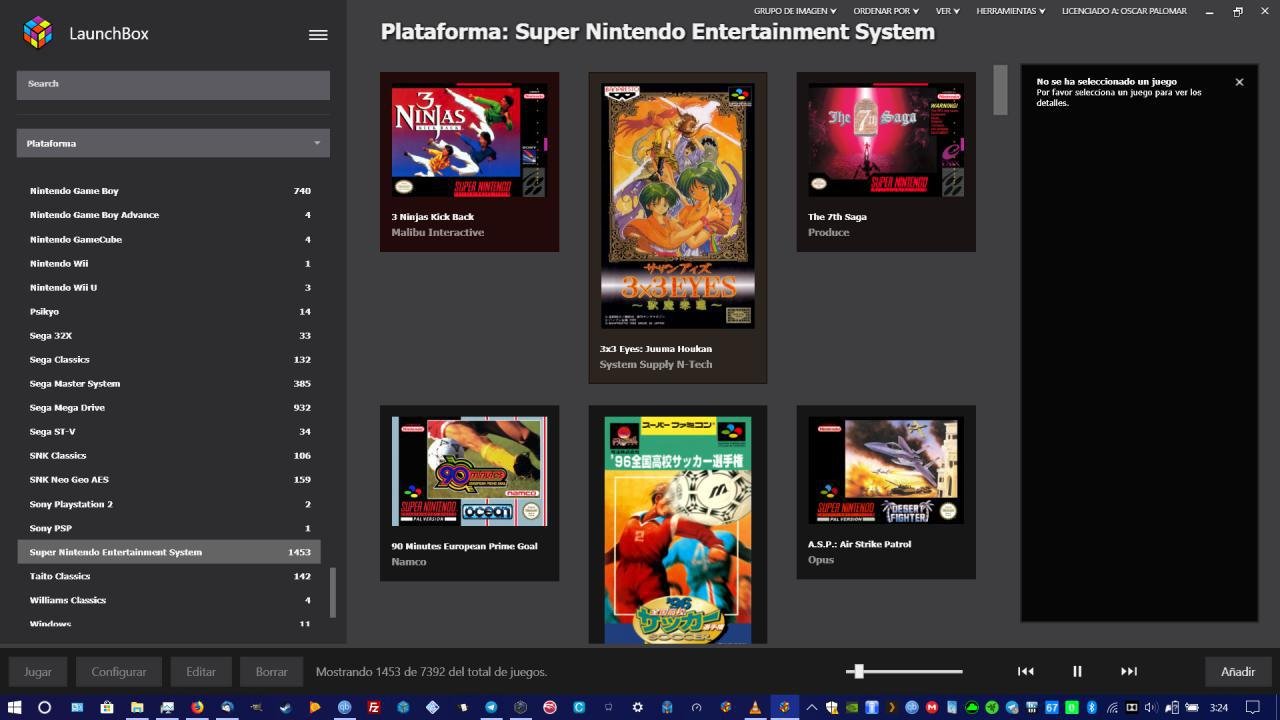The width and height of the screenshot is (1280, 720).
Task: Select A.S.P. Air Strike Patrol cover
Action: click(x=886, y=471)
